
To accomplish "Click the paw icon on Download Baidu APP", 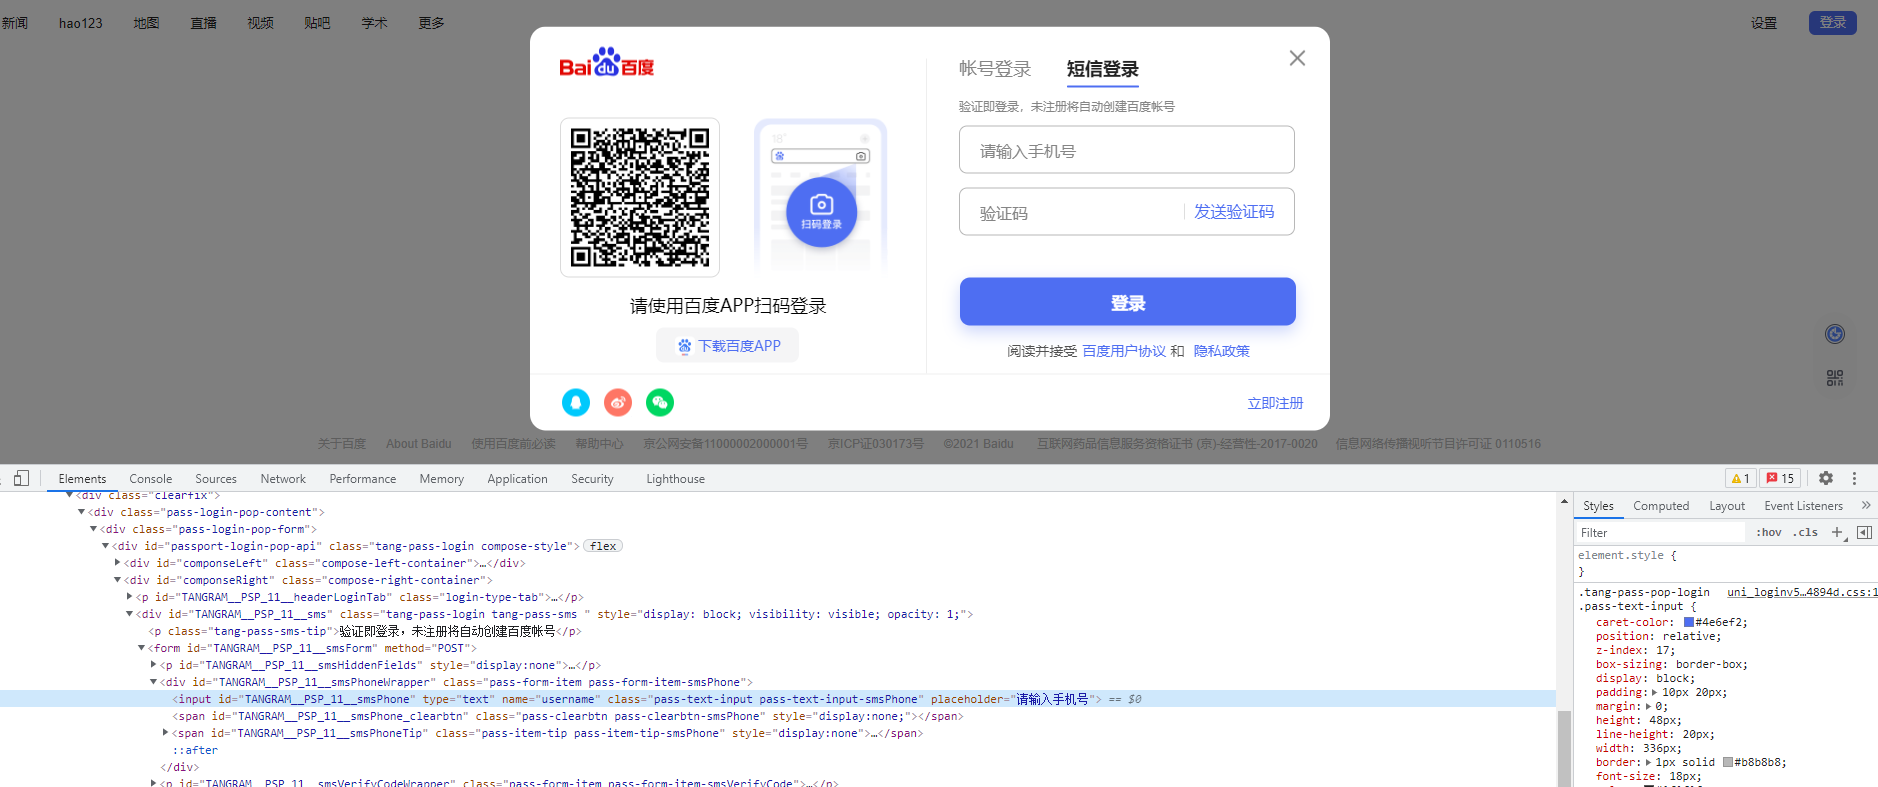I will (685, 346).
